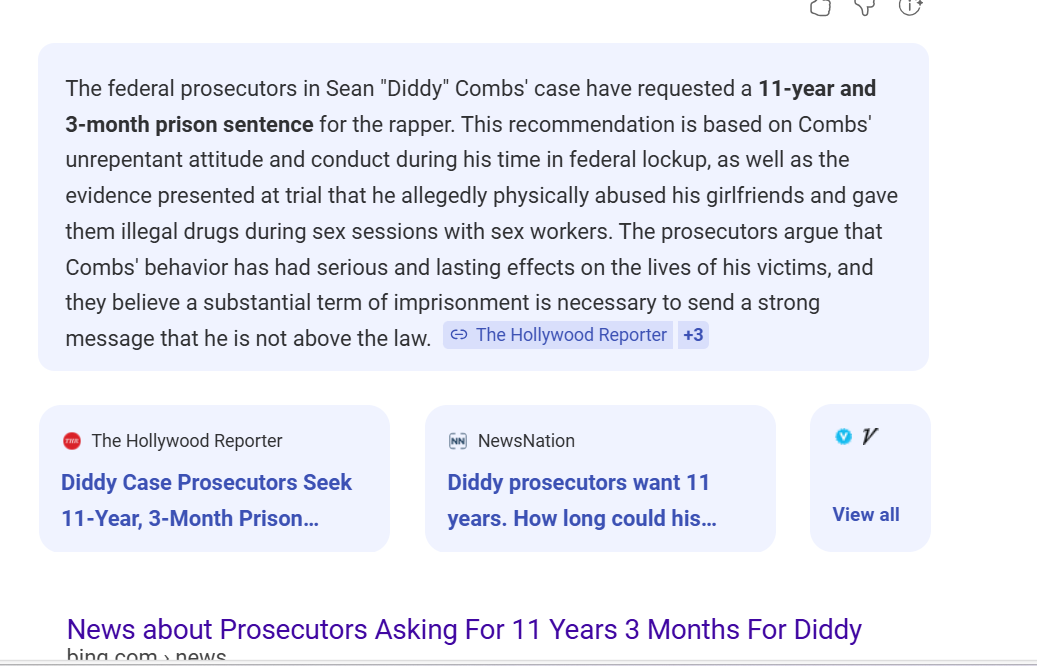Click the red Hollywood Reporter logo icon
Screen dimensions: 1037x666
point(72,441)
